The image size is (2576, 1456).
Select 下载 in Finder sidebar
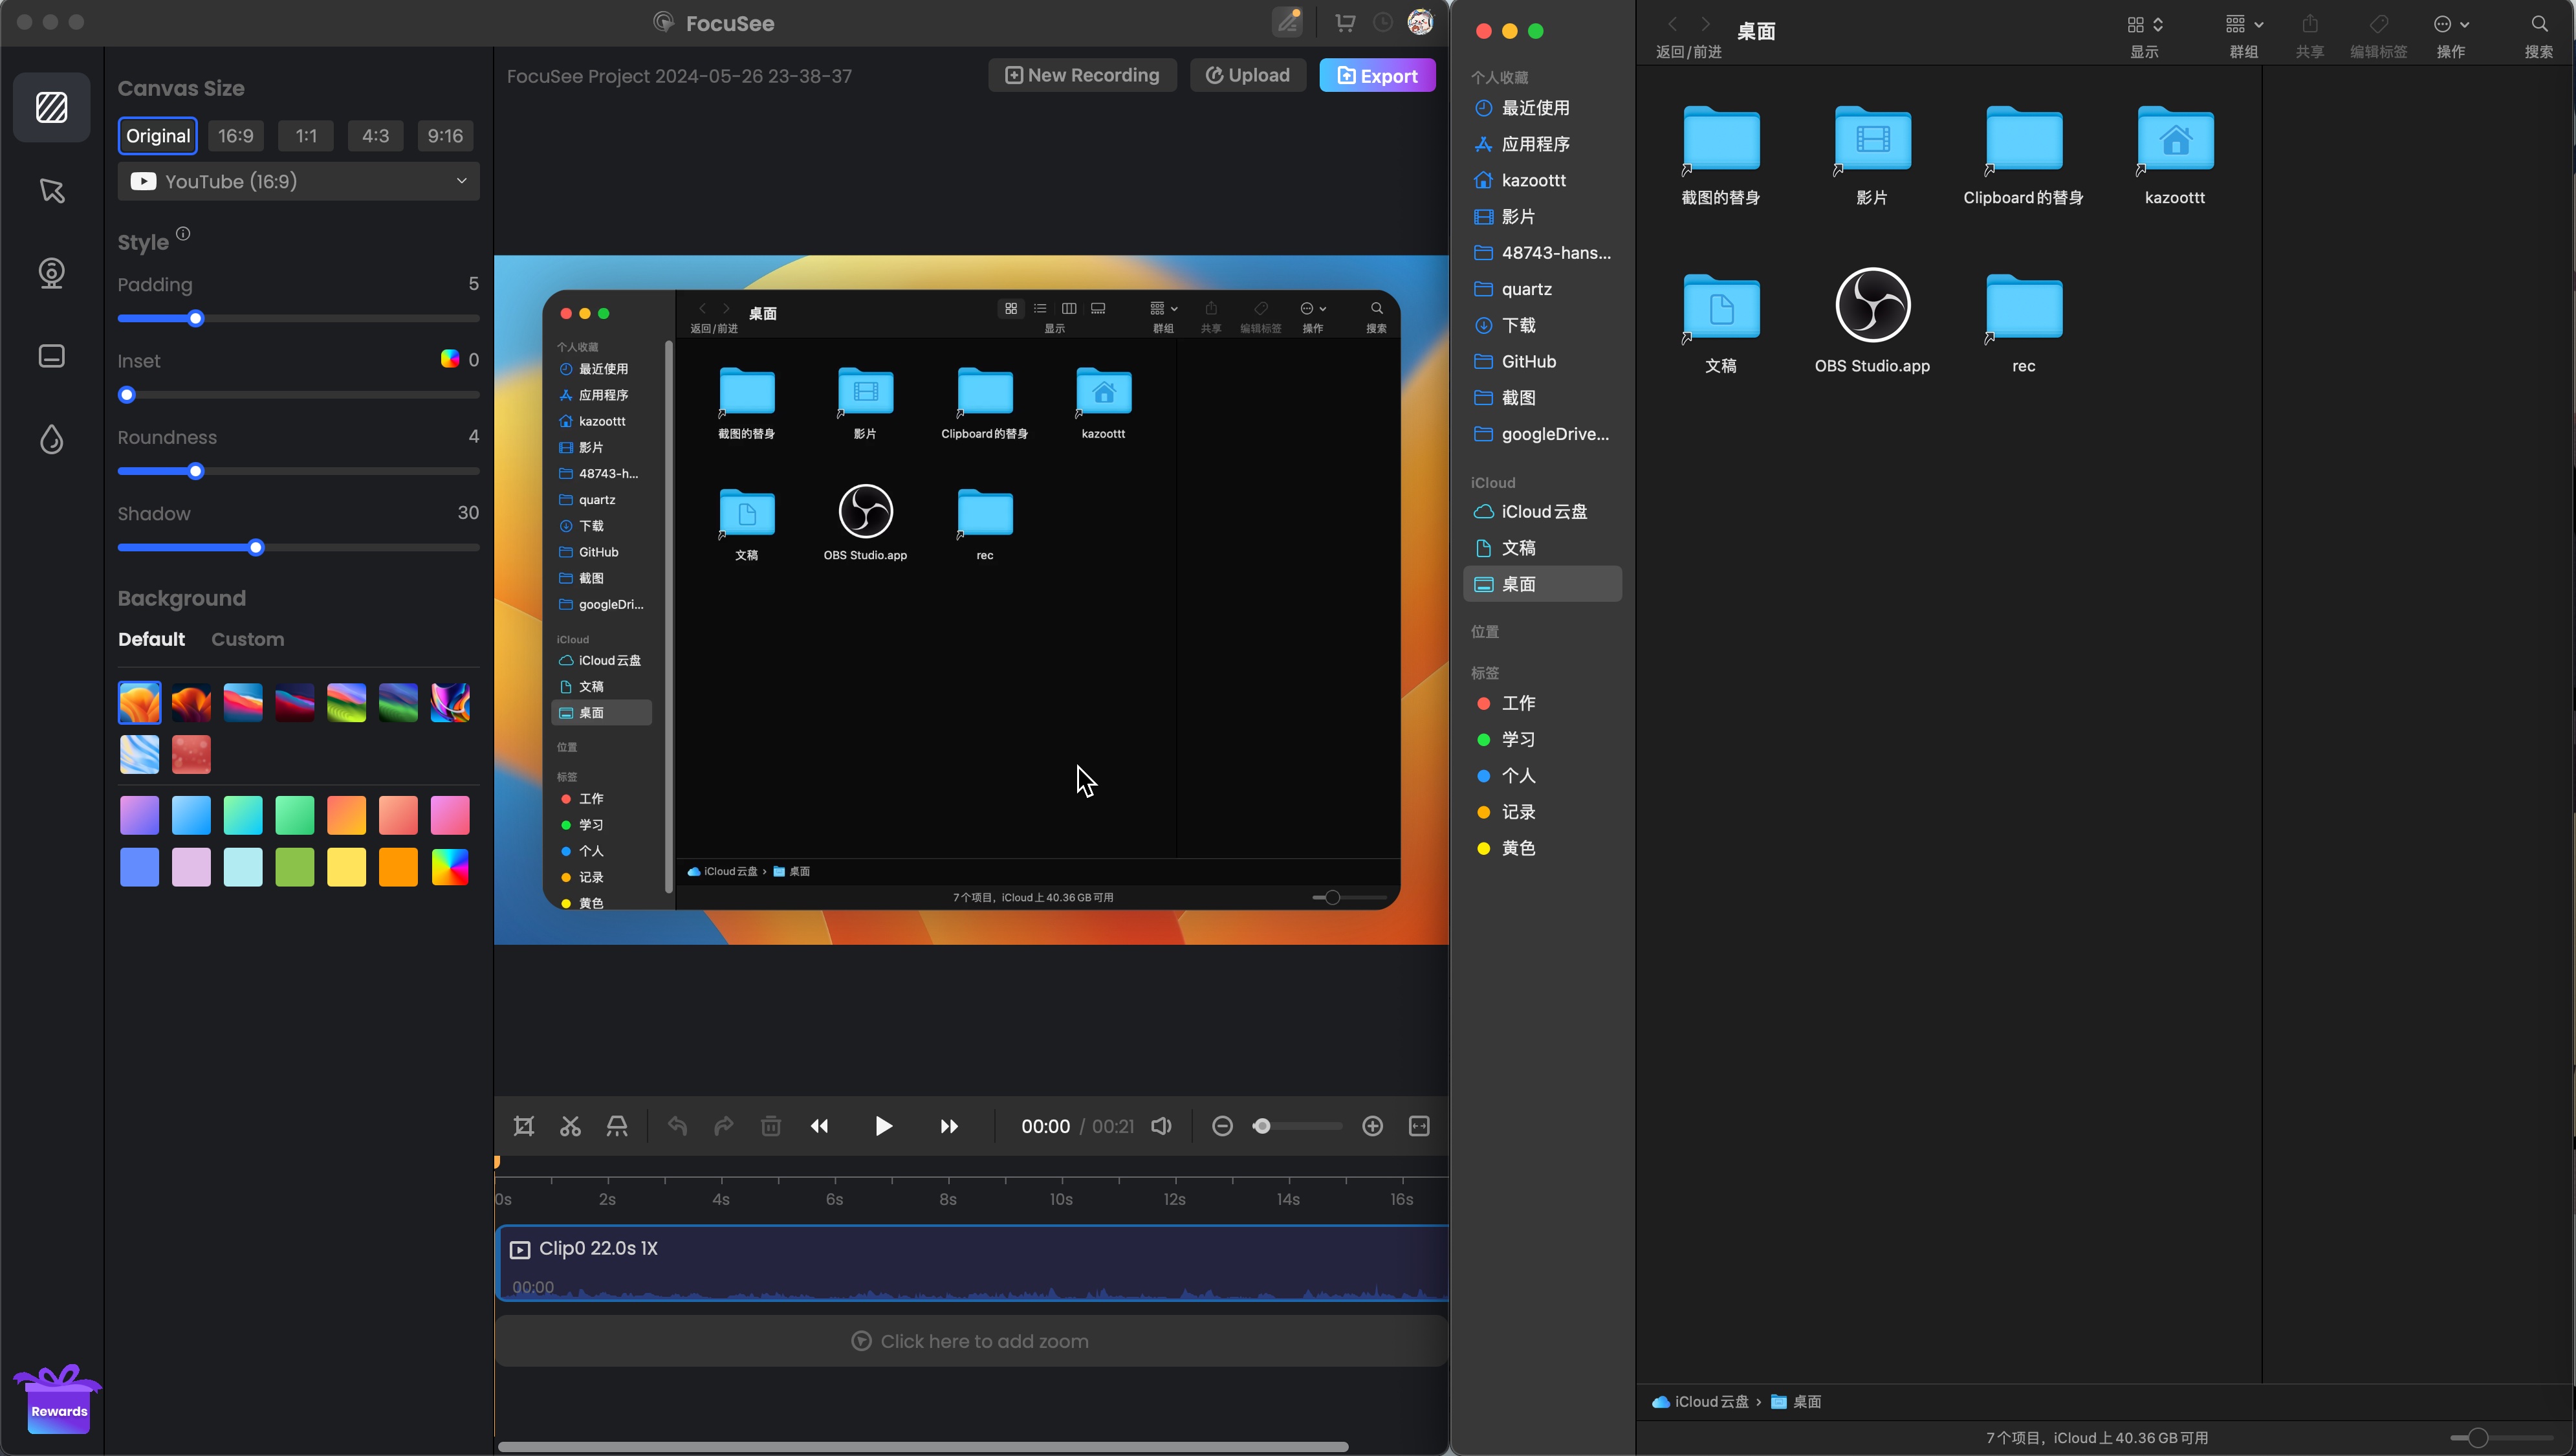(x=1518, y=325)
